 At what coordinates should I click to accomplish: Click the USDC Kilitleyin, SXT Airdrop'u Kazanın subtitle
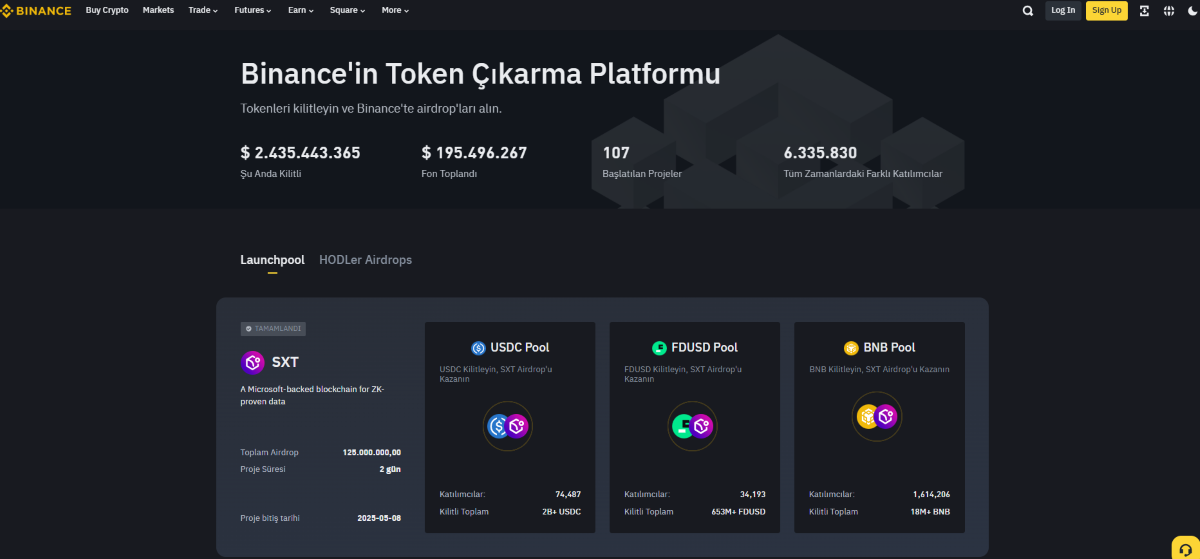point(497,374)
